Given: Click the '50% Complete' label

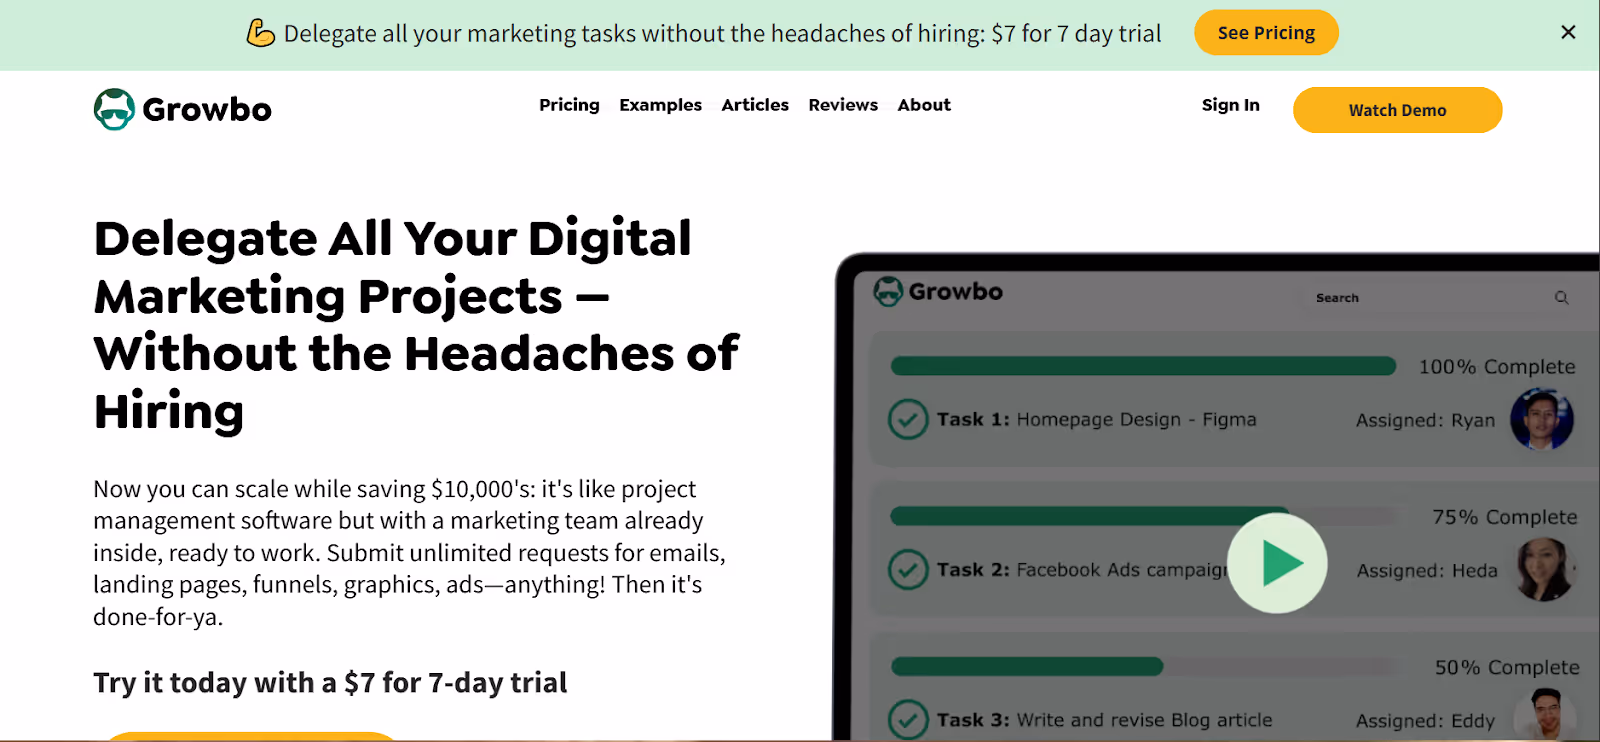Looking at the screenshot, I should (1507, 667).
